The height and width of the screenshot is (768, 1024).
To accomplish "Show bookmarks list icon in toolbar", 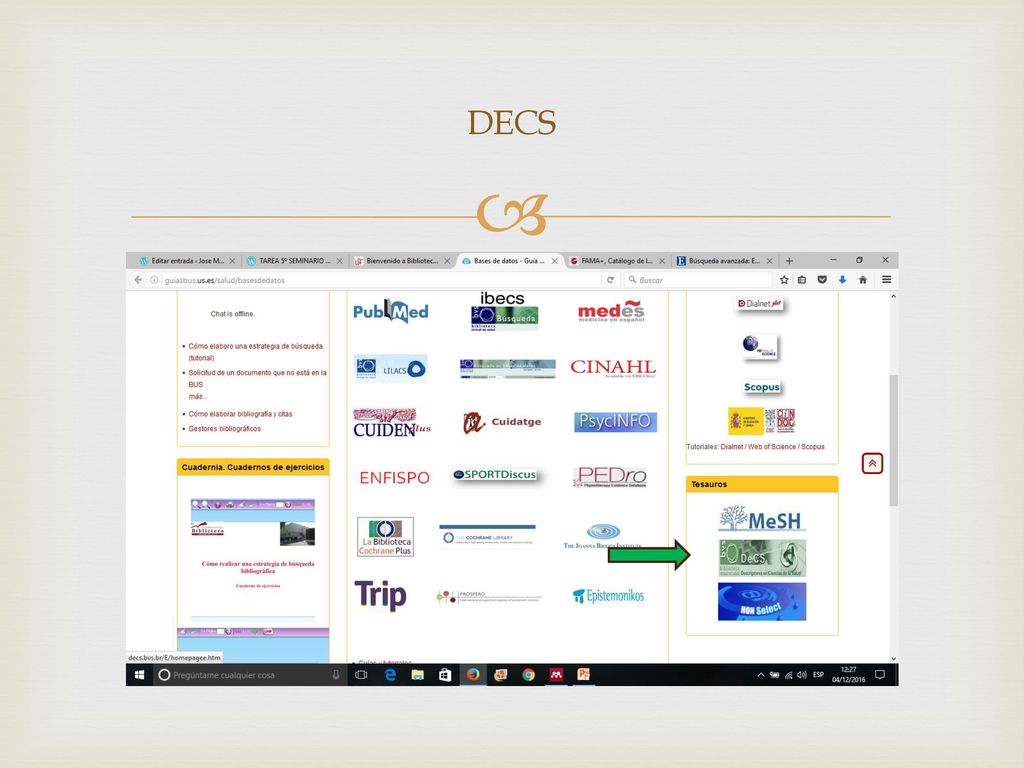I will [802, 280].
